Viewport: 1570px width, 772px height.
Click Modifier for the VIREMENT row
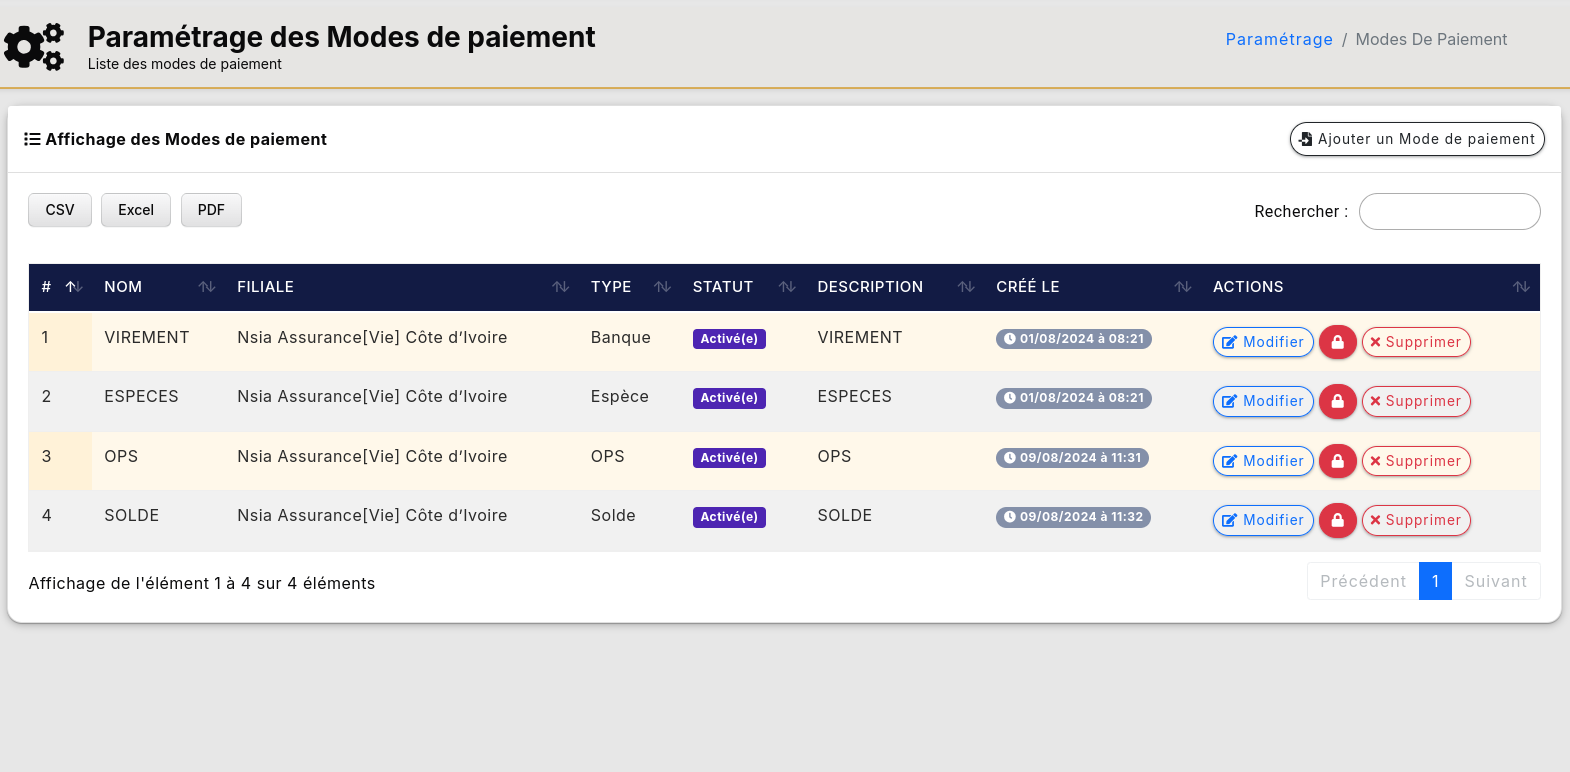[x=1263, y=342]
